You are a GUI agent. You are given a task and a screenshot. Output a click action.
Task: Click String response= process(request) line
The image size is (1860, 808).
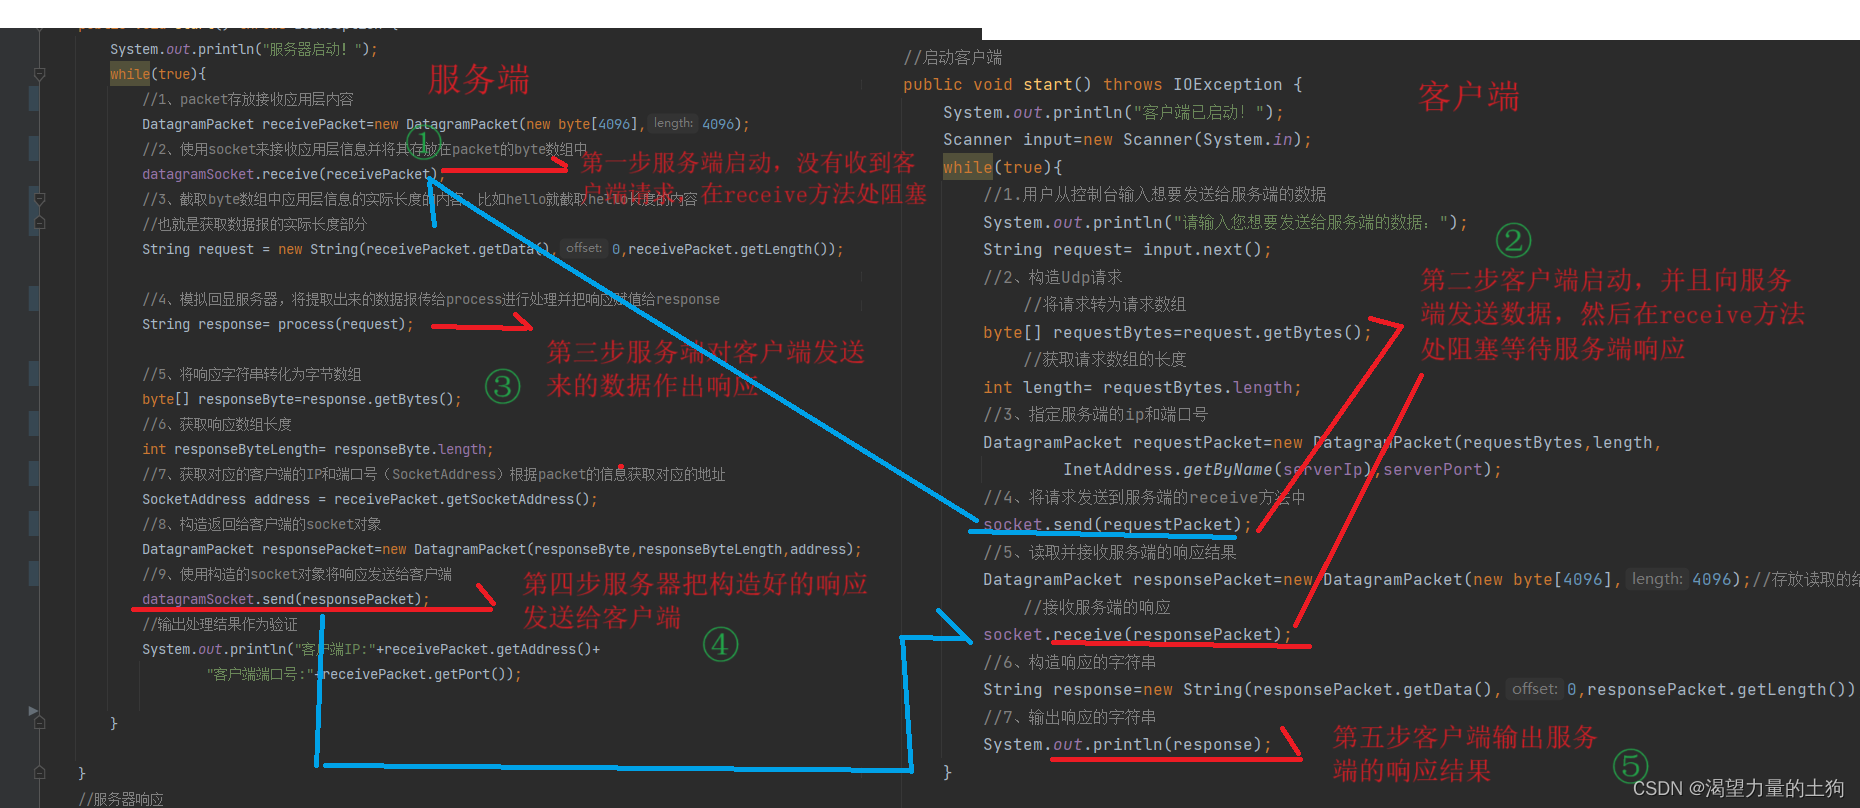tap(277, 324)
